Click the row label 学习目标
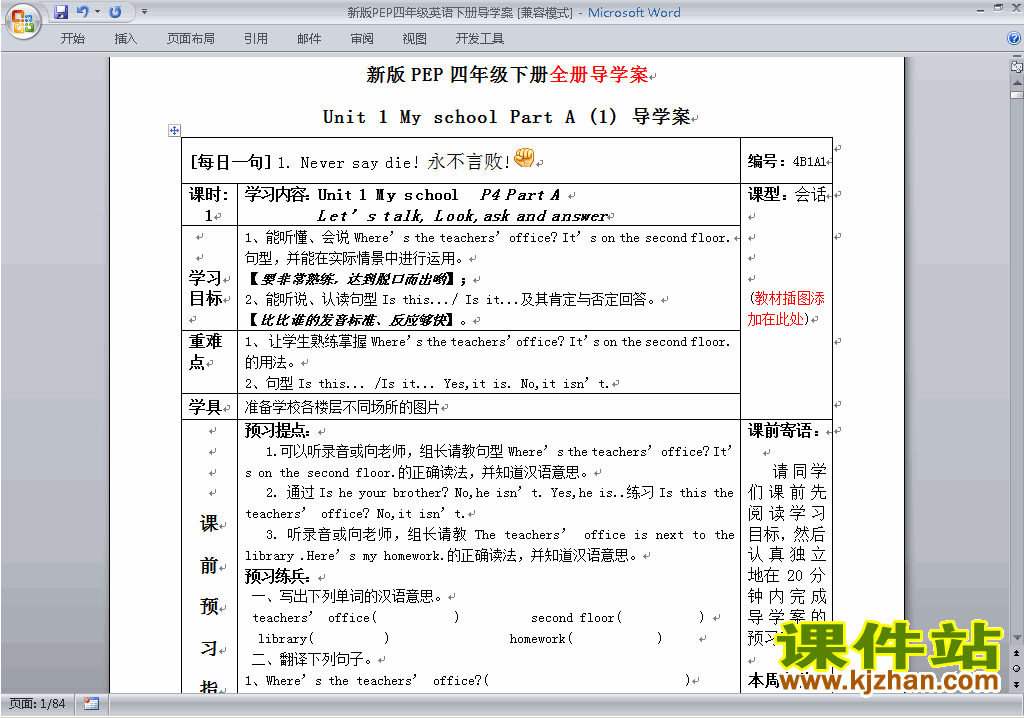The width and height of the screenshot is (1024, 718). point(206,288)
